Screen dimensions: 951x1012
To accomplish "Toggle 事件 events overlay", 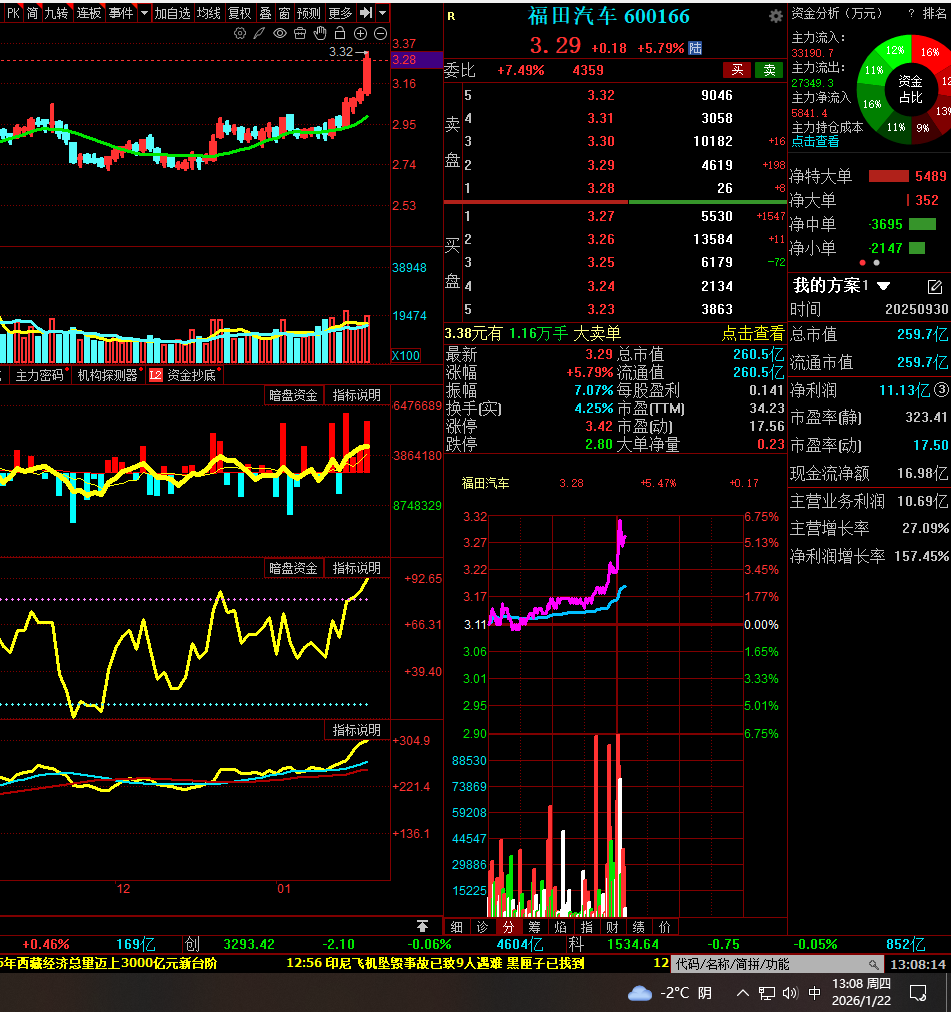I will tap(121, 13).
